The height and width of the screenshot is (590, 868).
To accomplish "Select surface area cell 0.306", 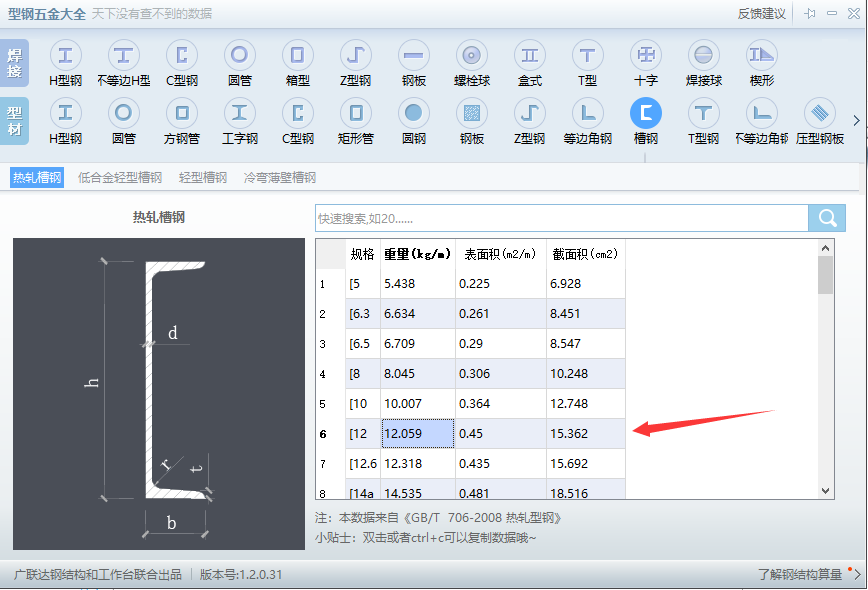I will tap(500, 374).
